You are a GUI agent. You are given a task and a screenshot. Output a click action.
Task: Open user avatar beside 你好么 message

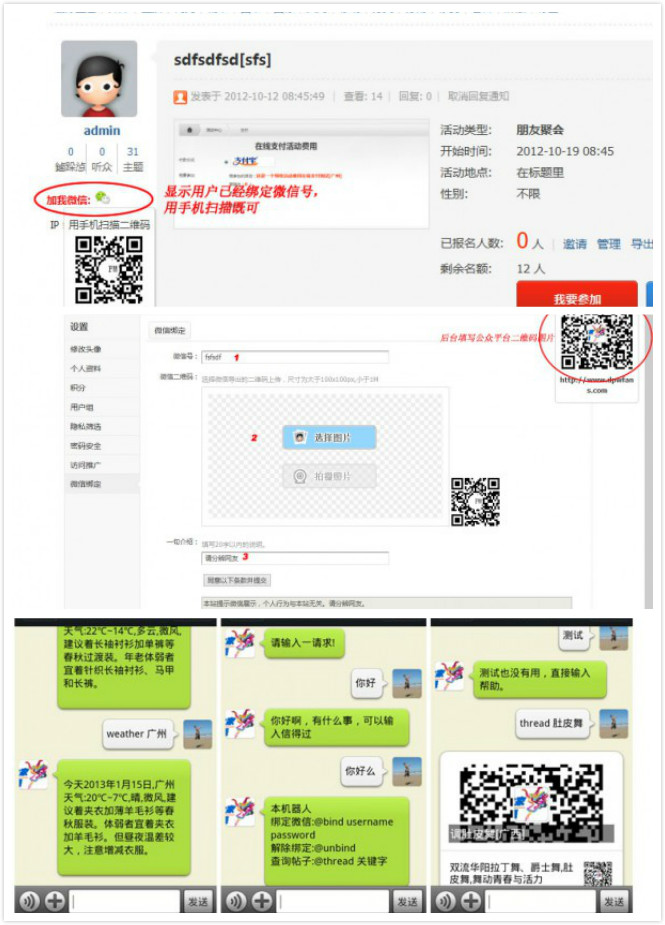coord(407,771)
